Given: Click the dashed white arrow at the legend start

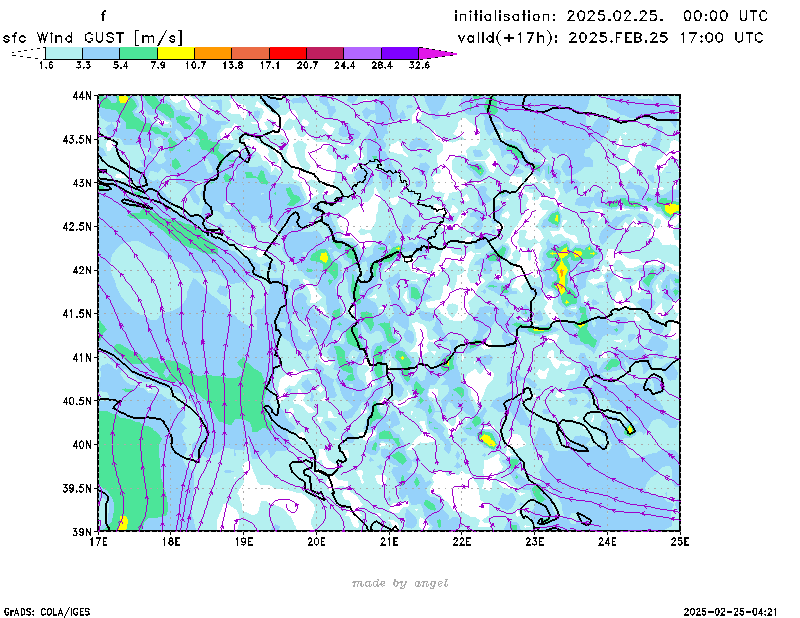Looking at the screenshot, I should pyautogui.click(x=26, y=52).
